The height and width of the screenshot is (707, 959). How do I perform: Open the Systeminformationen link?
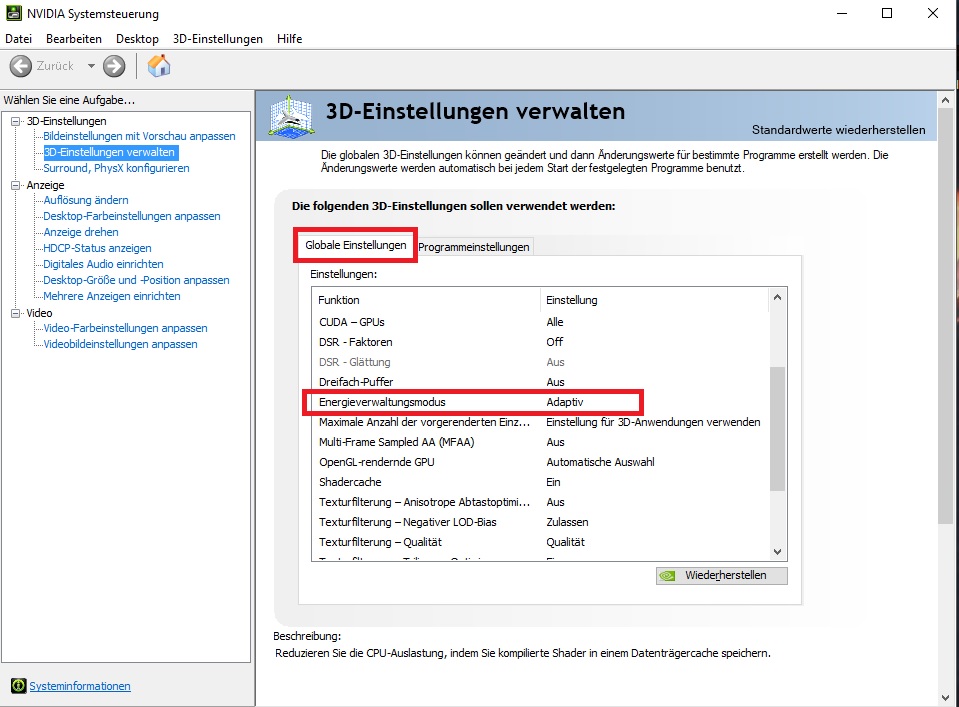pos(80,686)
